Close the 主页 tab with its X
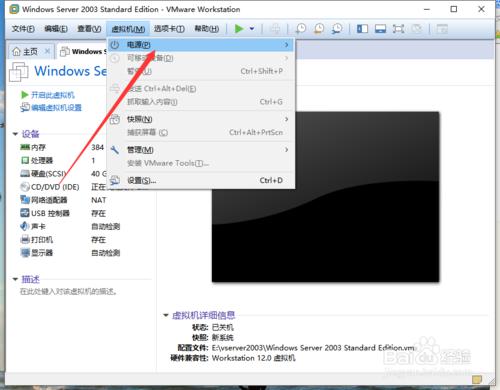 point(47,51)
